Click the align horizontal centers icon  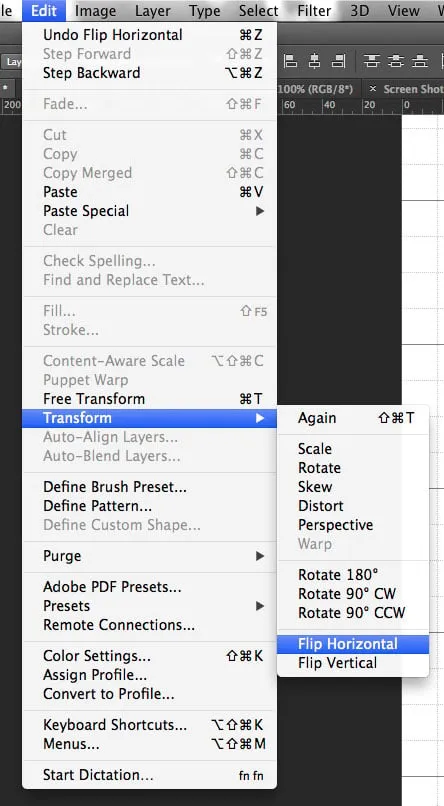pos(314,62)
